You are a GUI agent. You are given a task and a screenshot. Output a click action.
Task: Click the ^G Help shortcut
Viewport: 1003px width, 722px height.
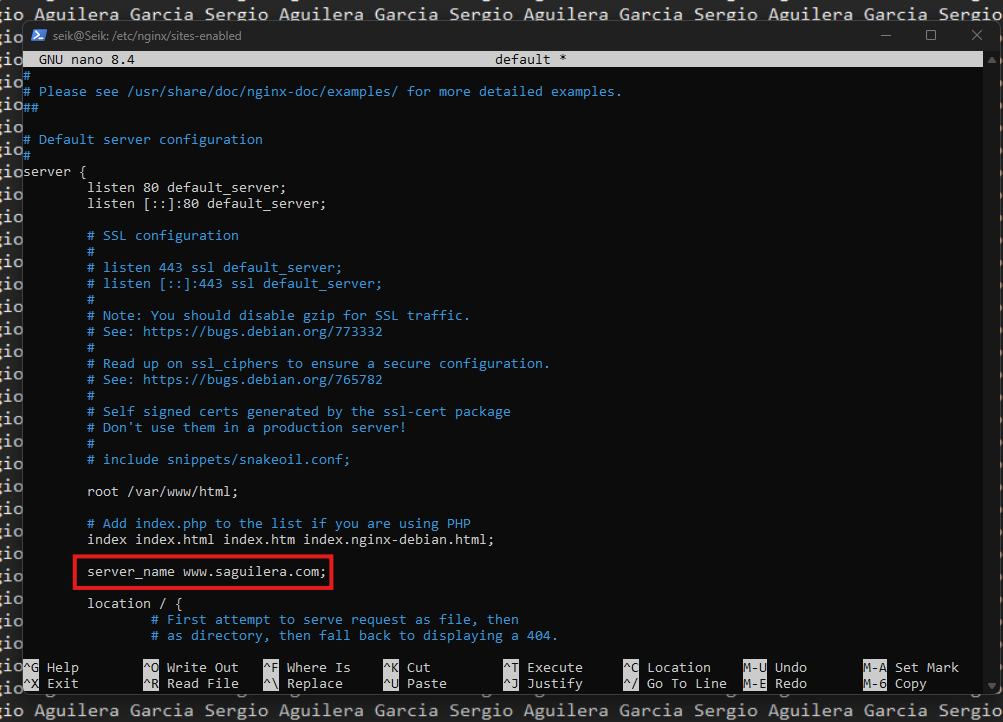[51, 668]
